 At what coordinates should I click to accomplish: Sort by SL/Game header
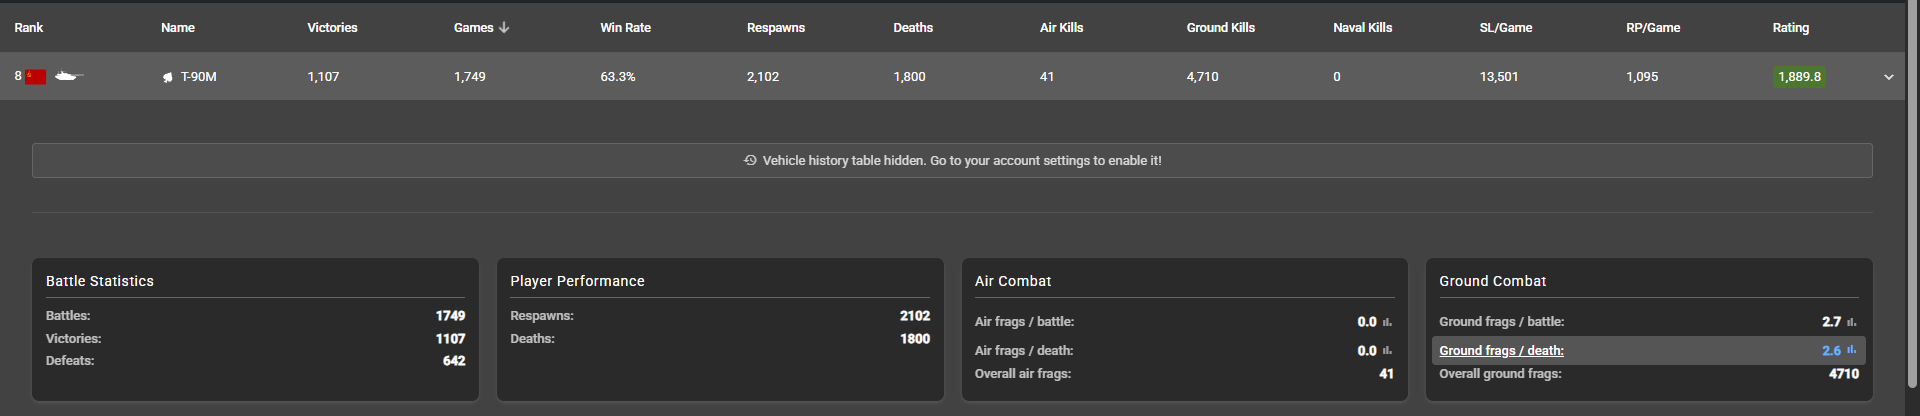[1505, 28]
